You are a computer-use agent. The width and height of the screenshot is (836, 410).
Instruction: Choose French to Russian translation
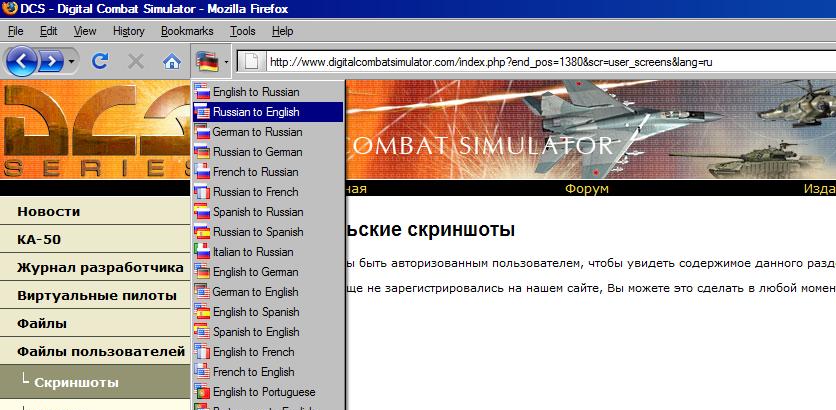(x=268, y=172)
